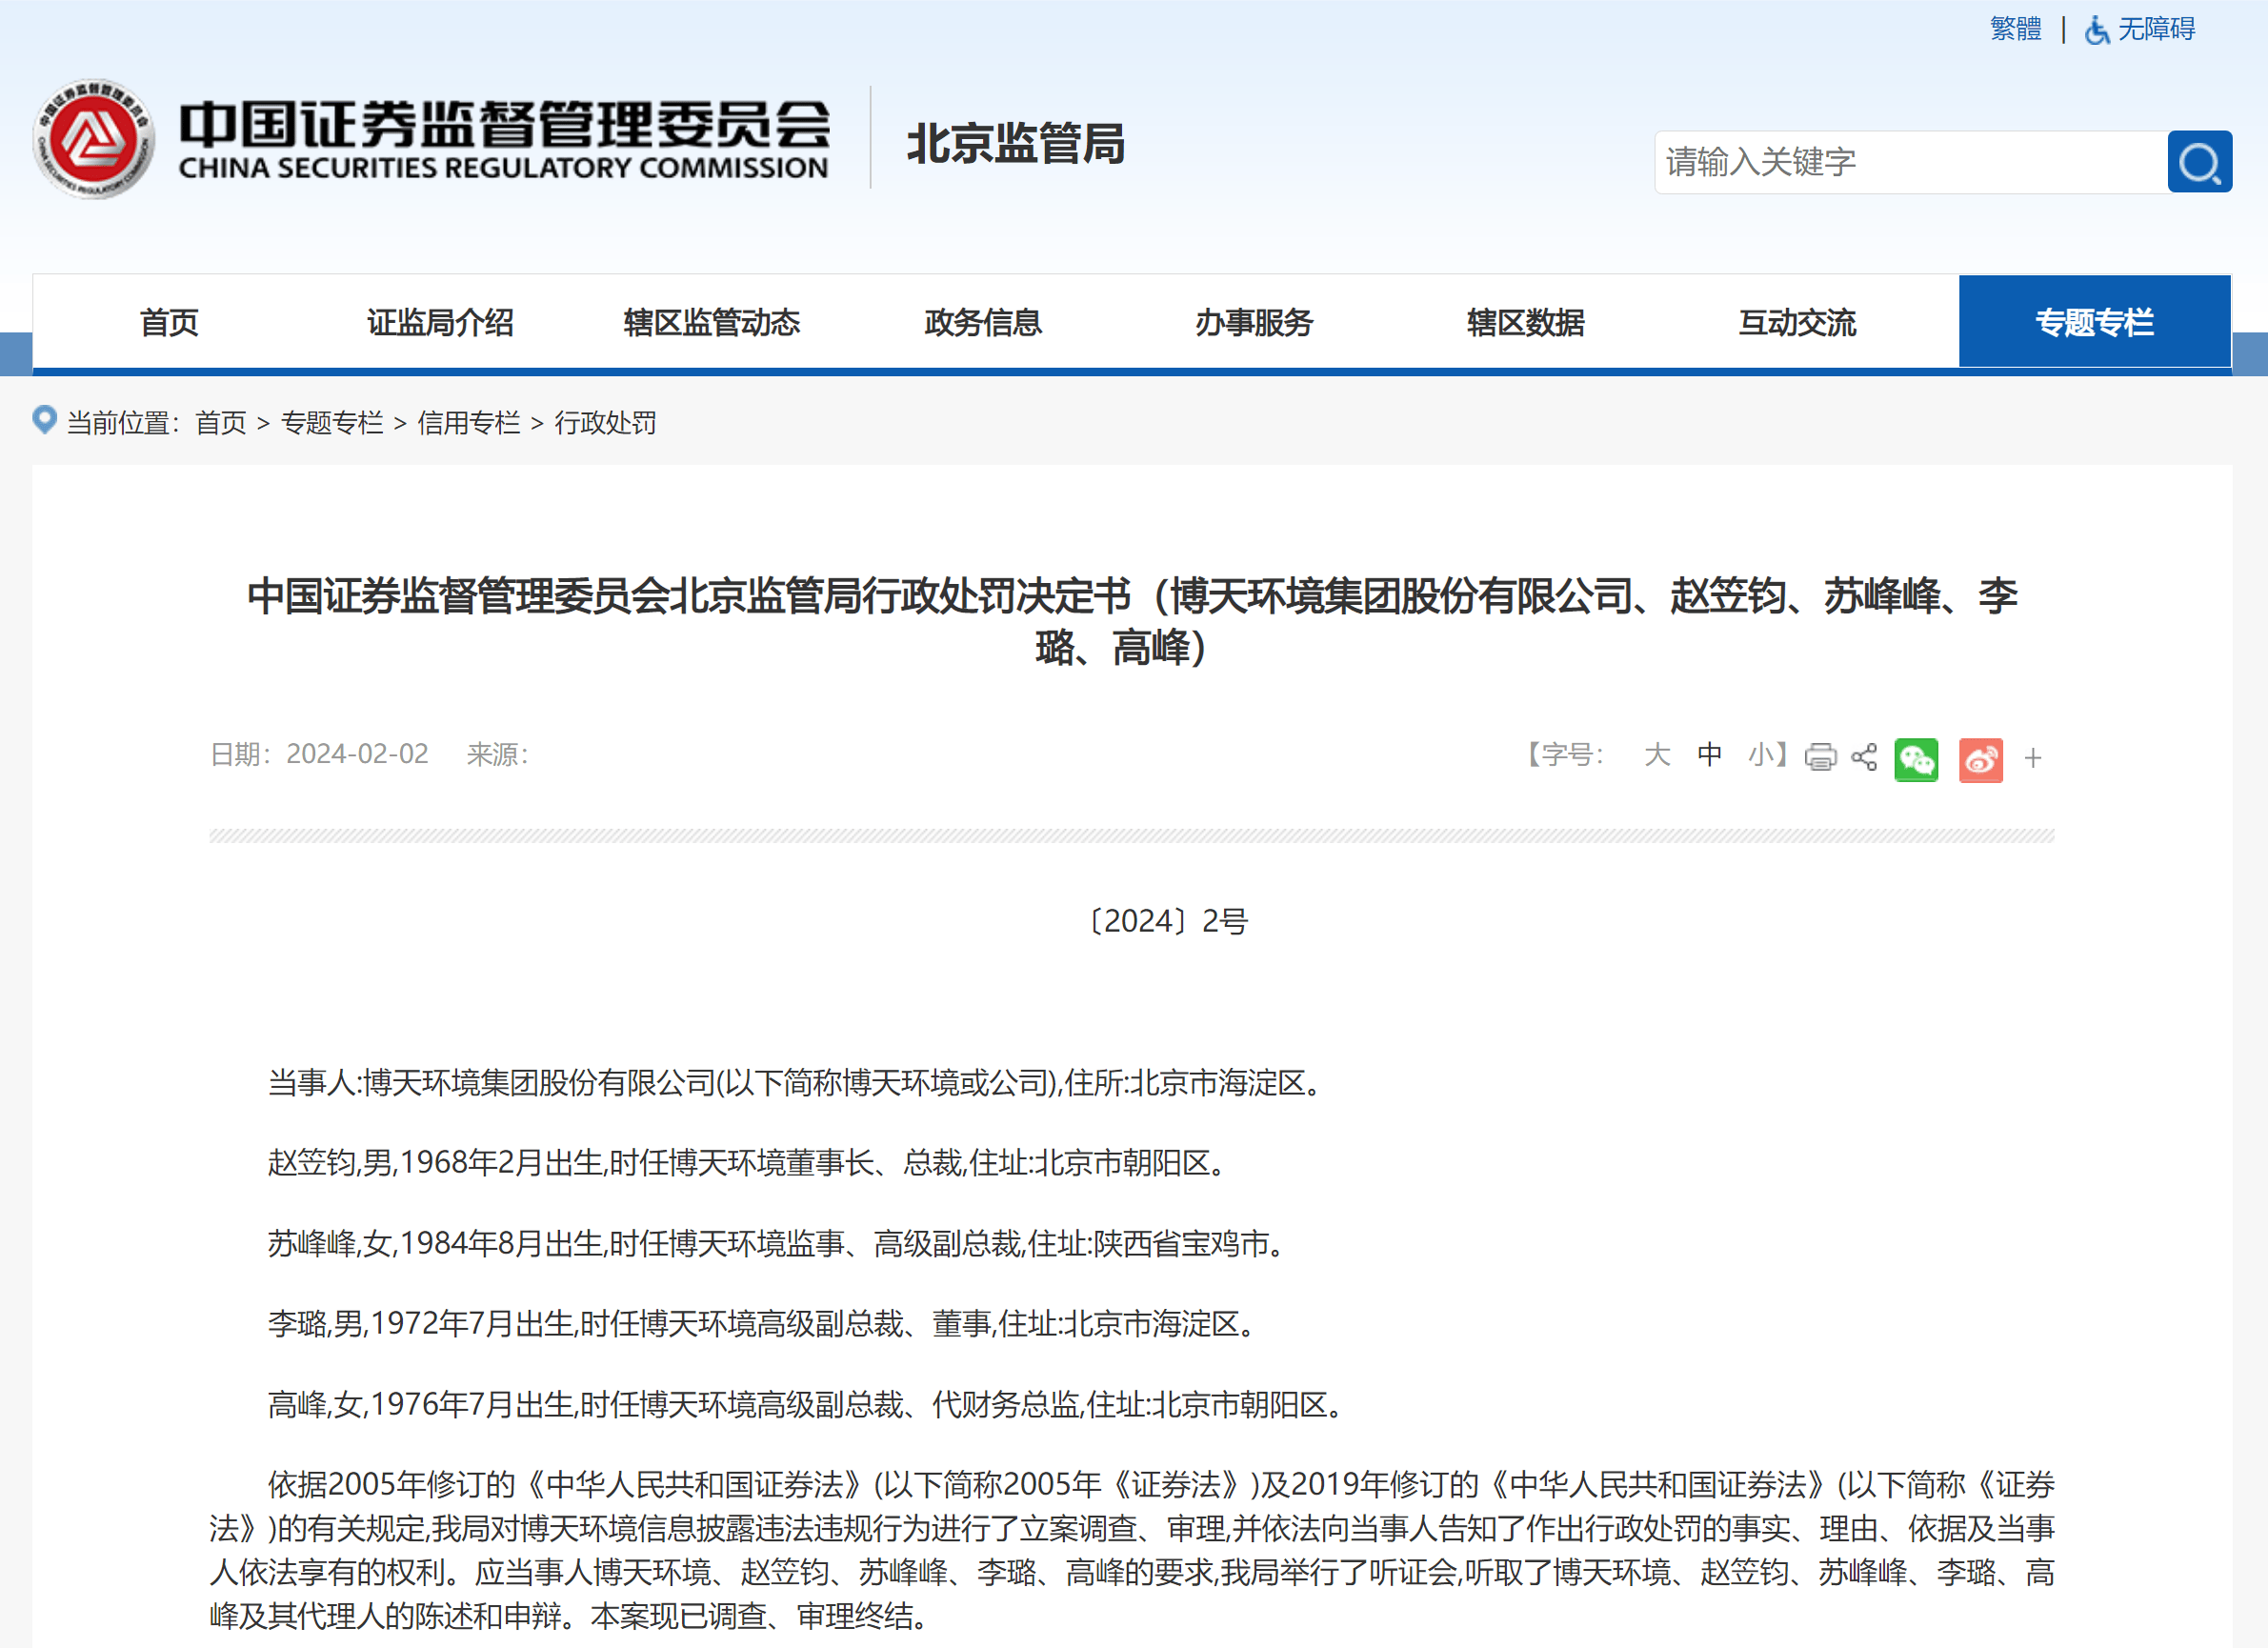
Task: Click the paragraph about 高峰,女,1976年7月出生
Action: tap(808, 1405)
